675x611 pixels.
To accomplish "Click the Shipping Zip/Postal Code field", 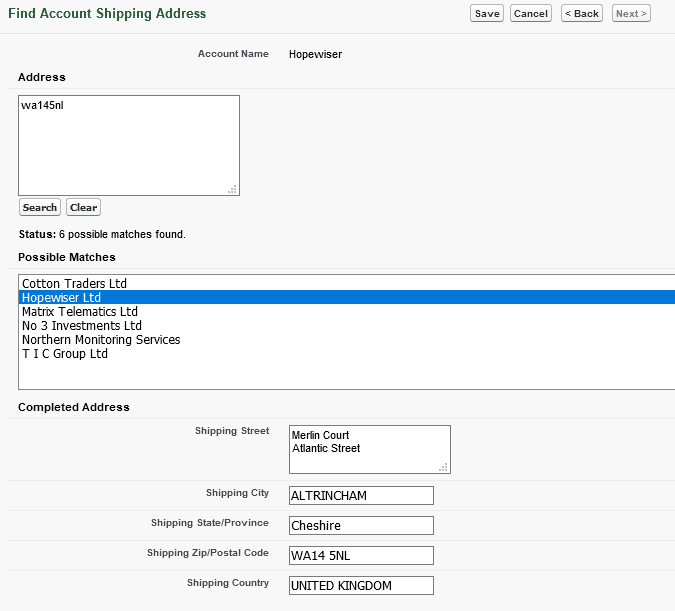I will point(361,555).
